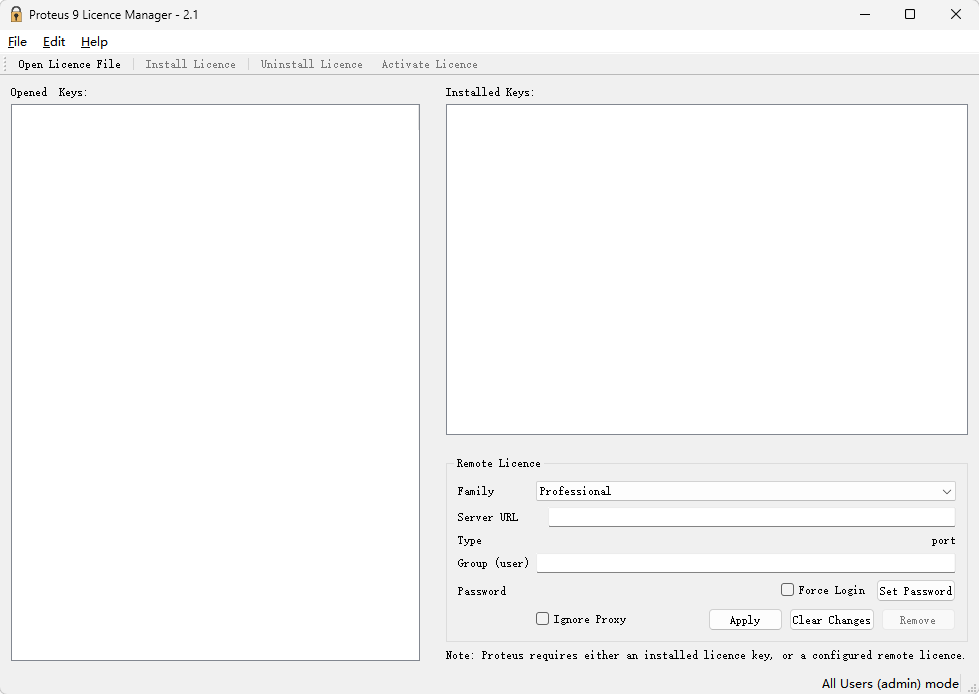Open the Help menu
979x694 pixels.
click(94, 42)
